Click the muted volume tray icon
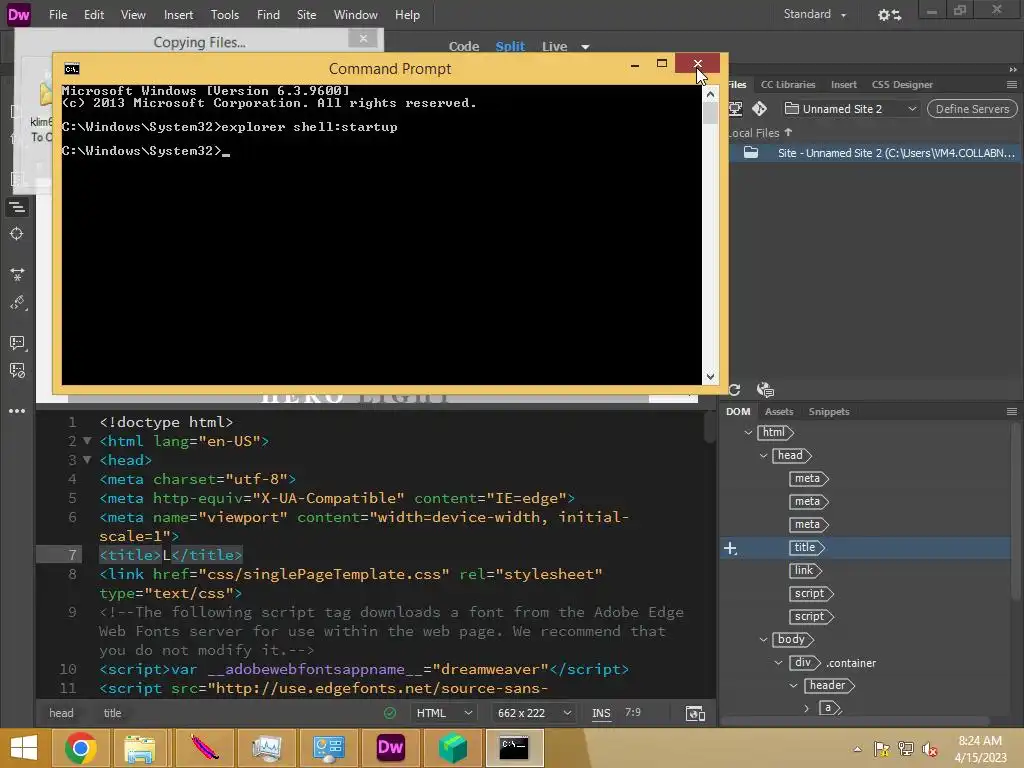This screenshot has width=1024, height=768. (929, 748)
